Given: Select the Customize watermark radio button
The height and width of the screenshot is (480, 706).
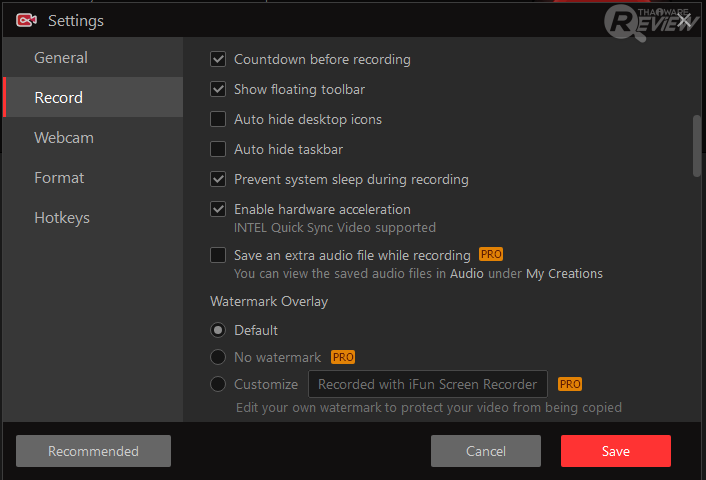Looking at the screenshot, I should 218,384.
